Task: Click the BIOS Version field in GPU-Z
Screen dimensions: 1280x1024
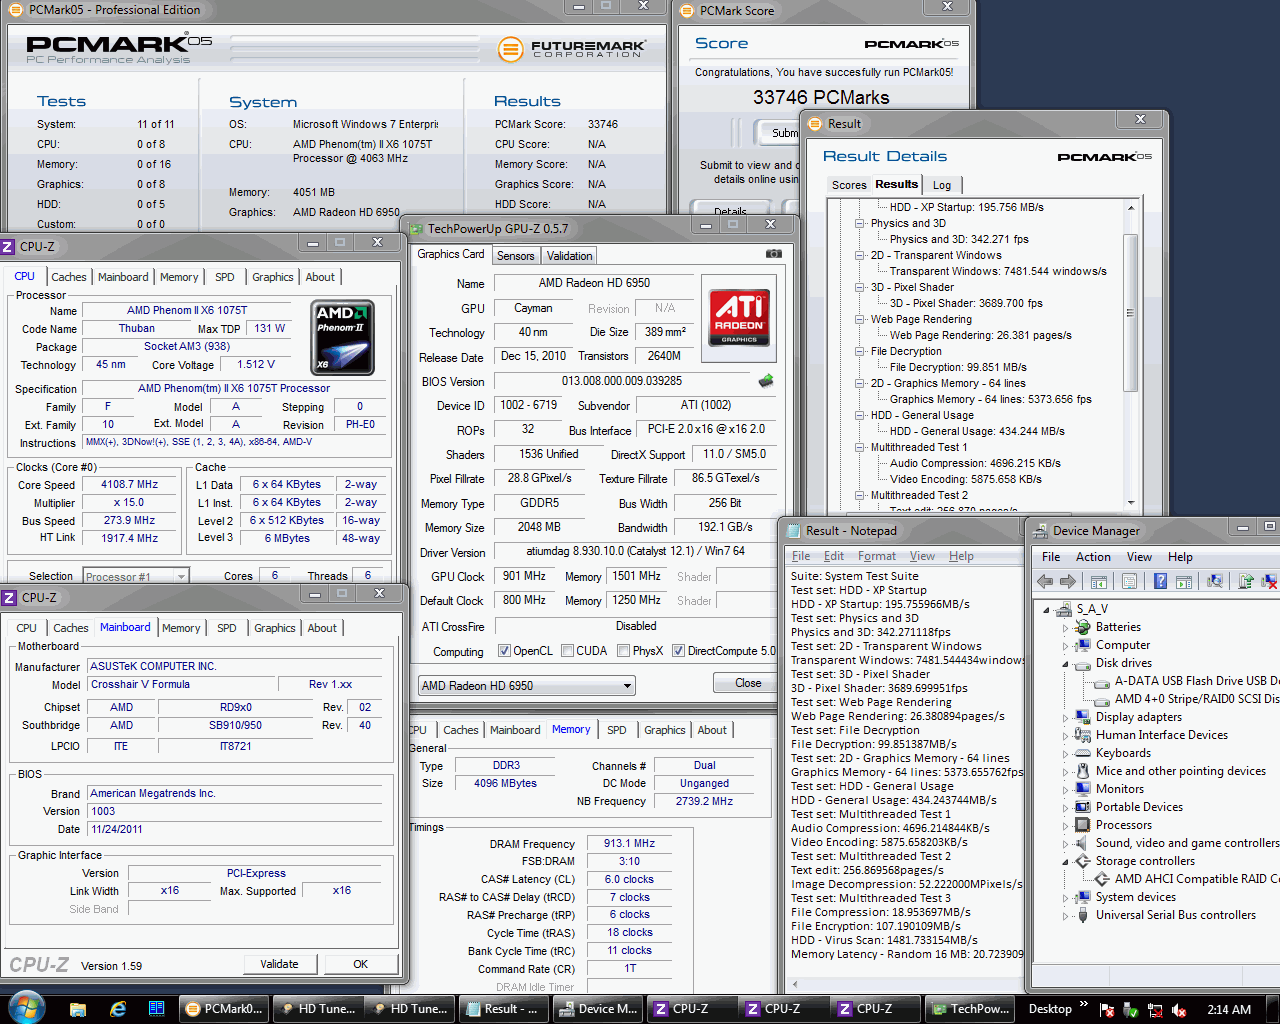Action: click(x=622, y=381)
